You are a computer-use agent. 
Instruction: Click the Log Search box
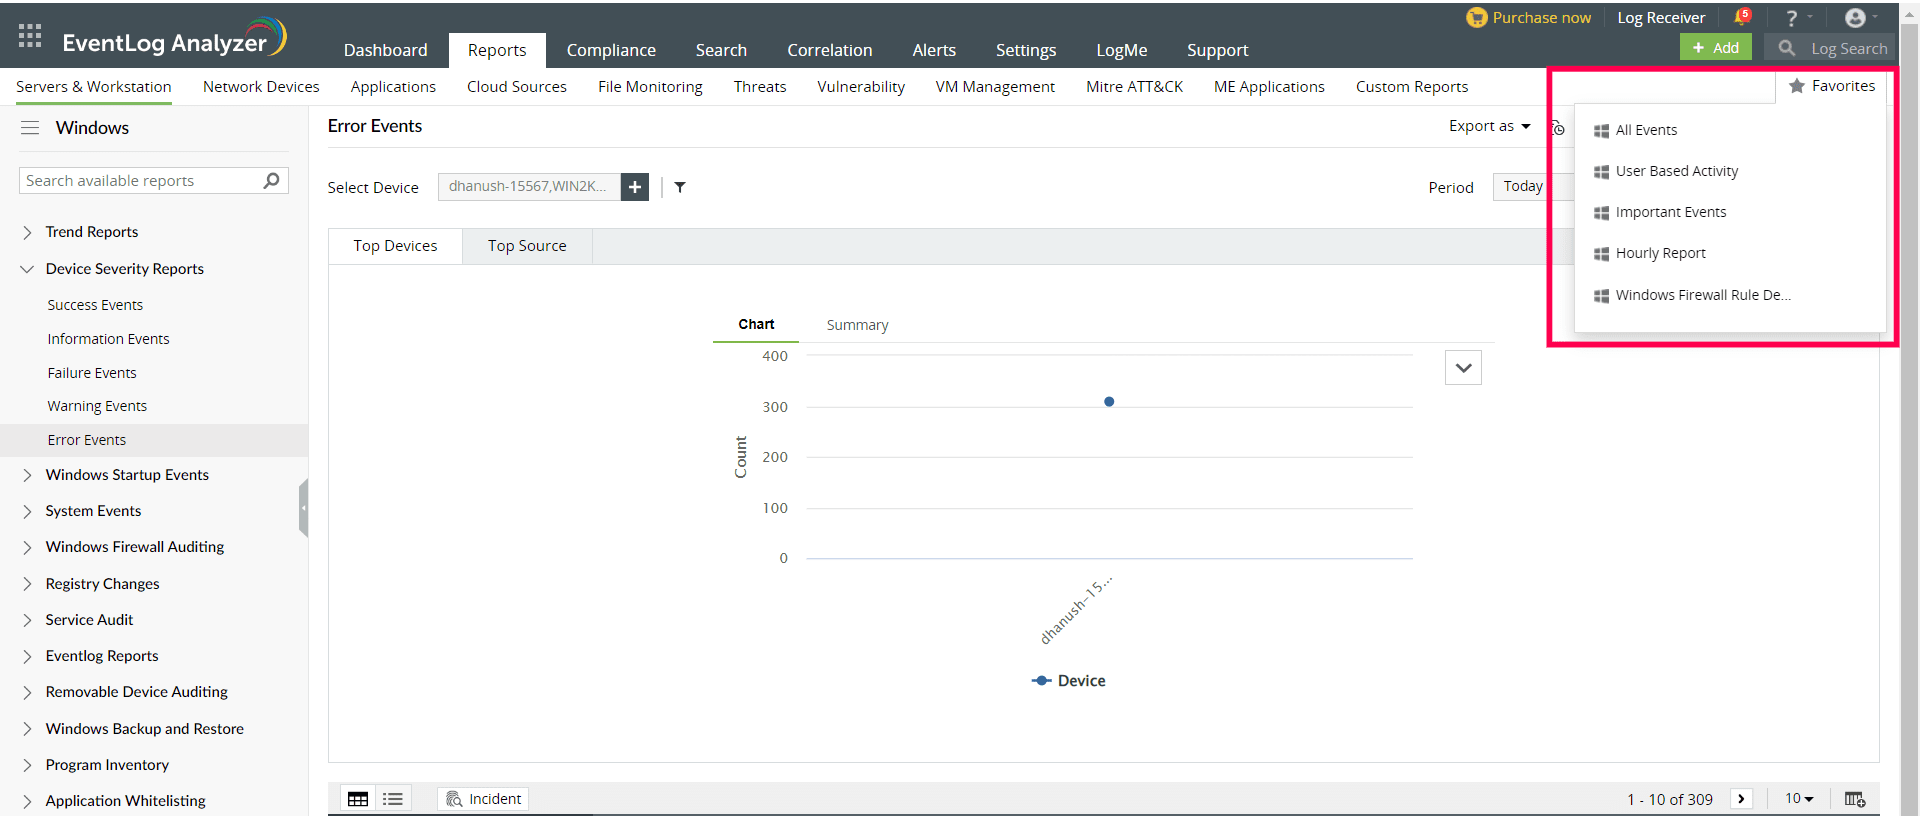pos(1830,48)
